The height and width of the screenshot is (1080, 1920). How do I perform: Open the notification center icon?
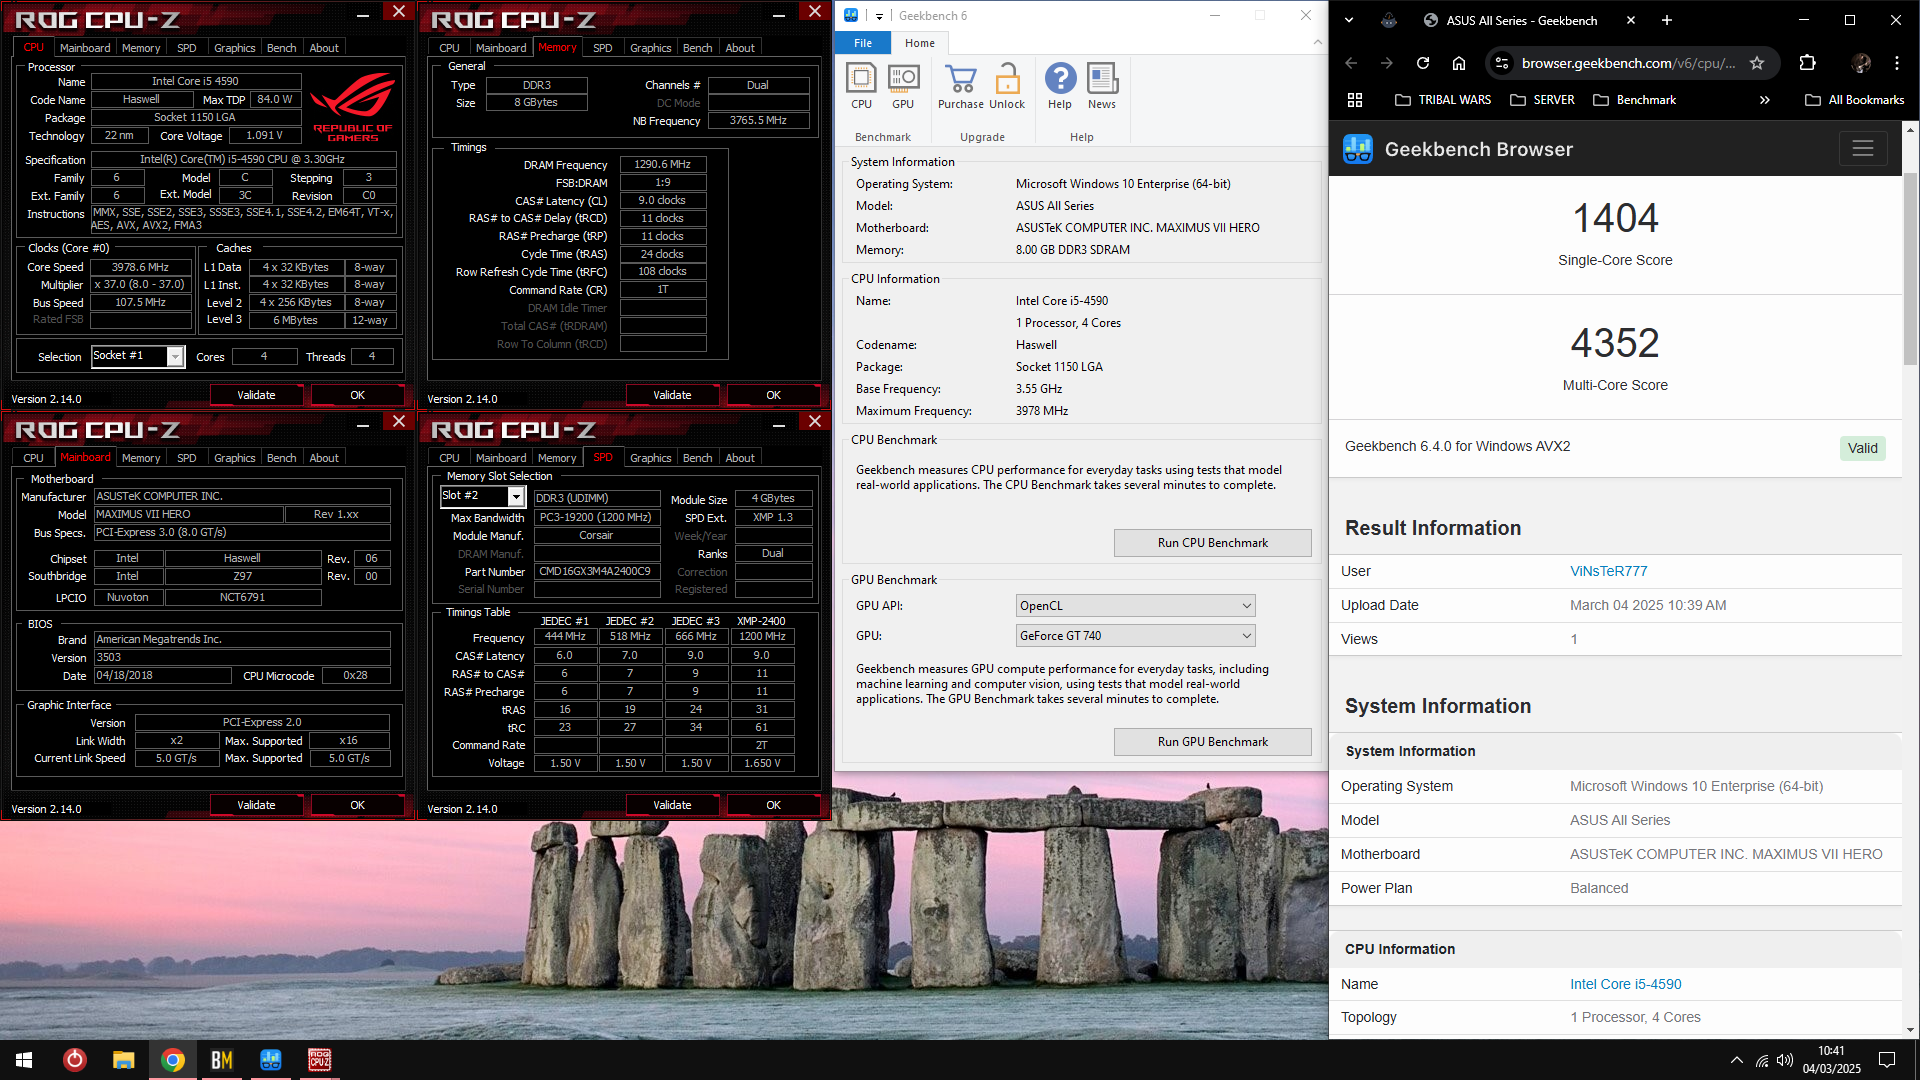[1887, 1060]
